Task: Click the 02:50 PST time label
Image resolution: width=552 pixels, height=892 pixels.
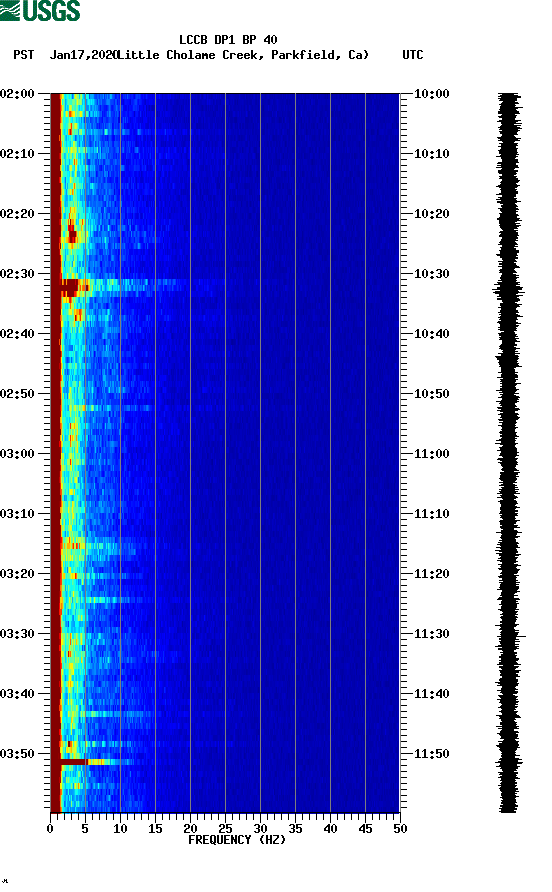Action: coord(17,394)
